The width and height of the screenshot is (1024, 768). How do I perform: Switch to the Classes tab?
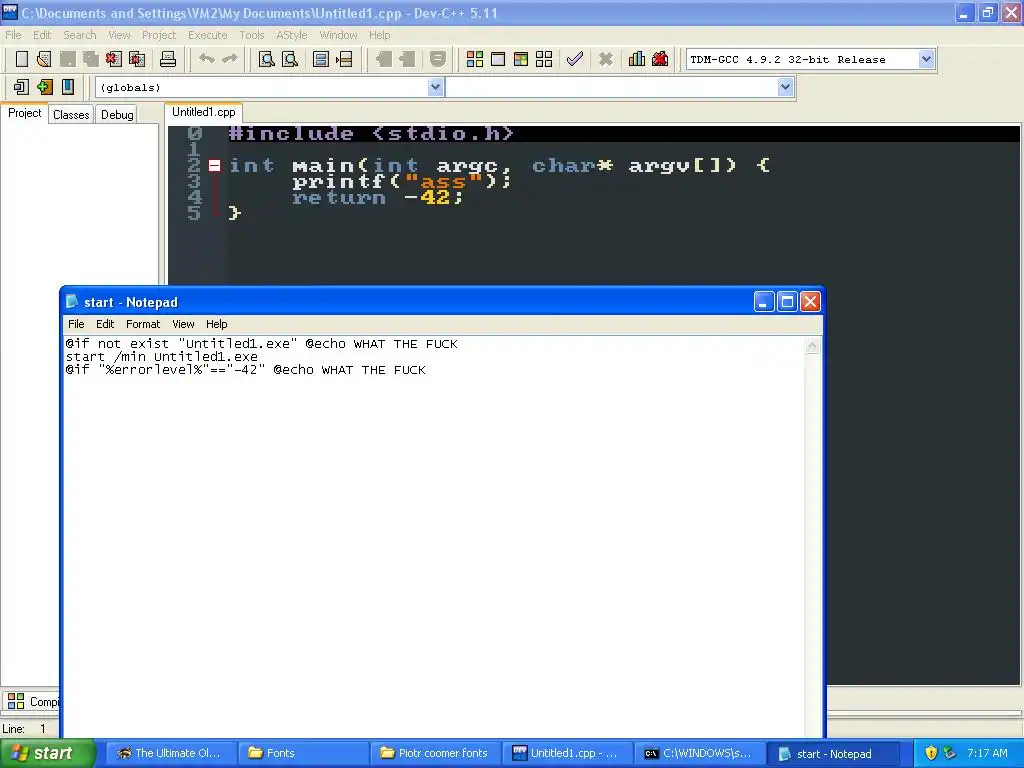71,115
